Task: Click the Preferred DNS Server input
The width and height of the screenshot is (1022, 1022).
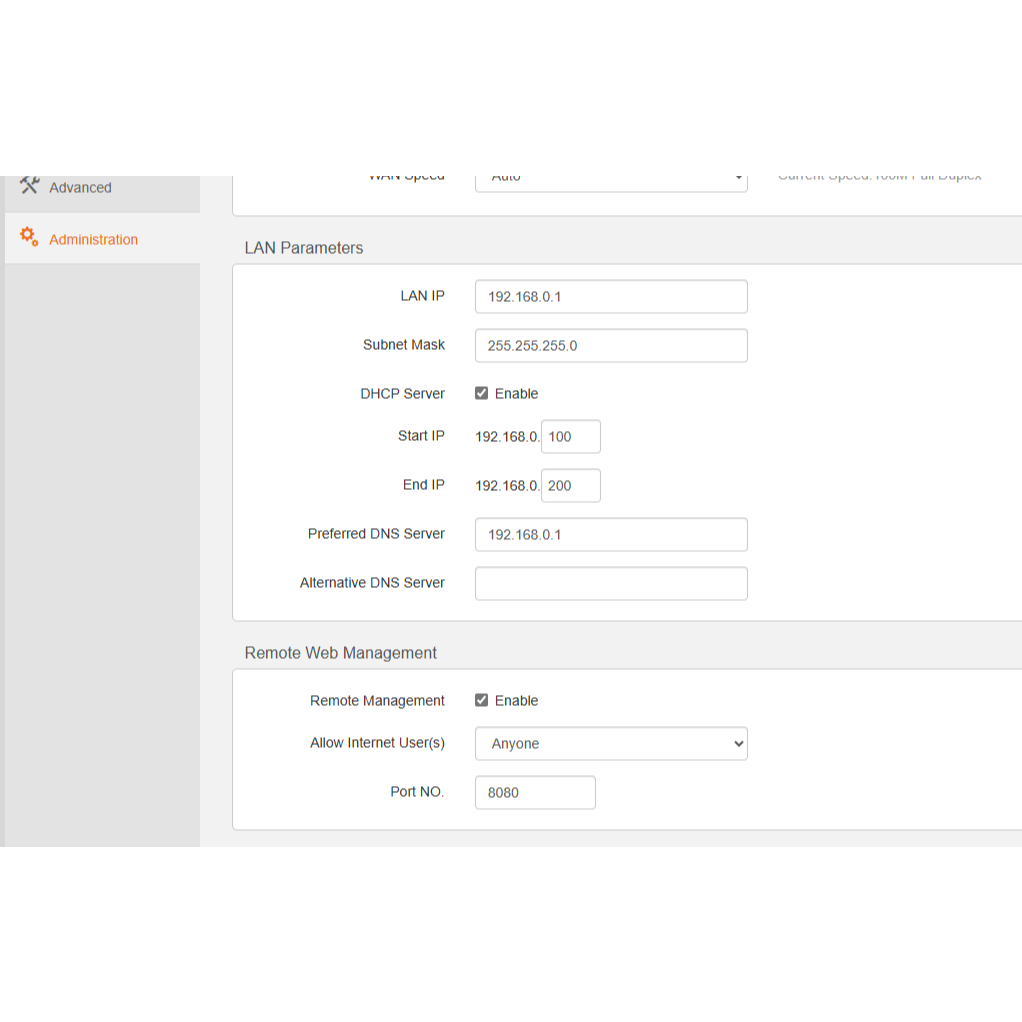Action: click(x=610, y=535)
